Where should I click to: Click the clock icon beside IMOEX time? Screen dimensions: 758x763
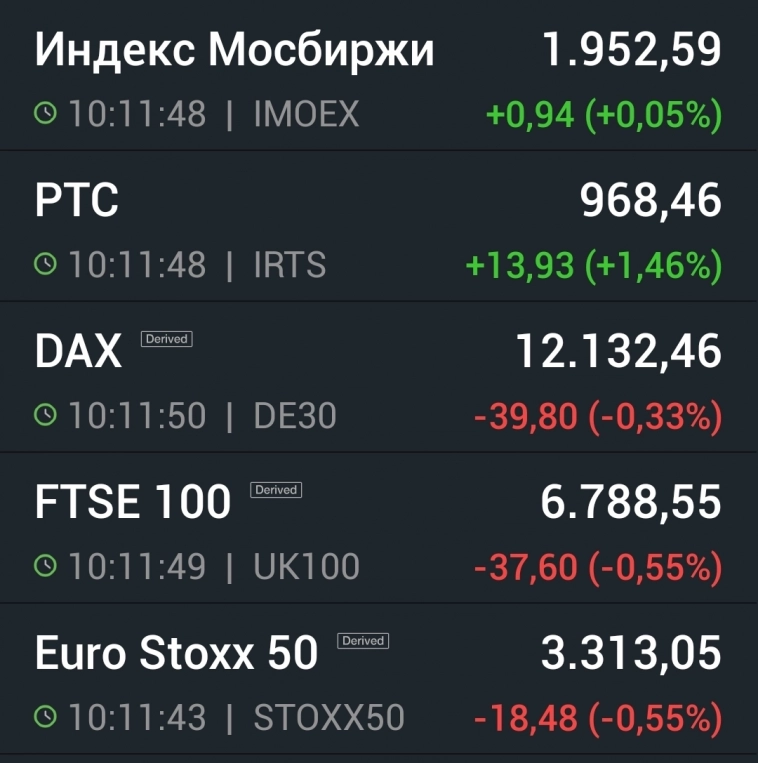(x=46, y=114)
